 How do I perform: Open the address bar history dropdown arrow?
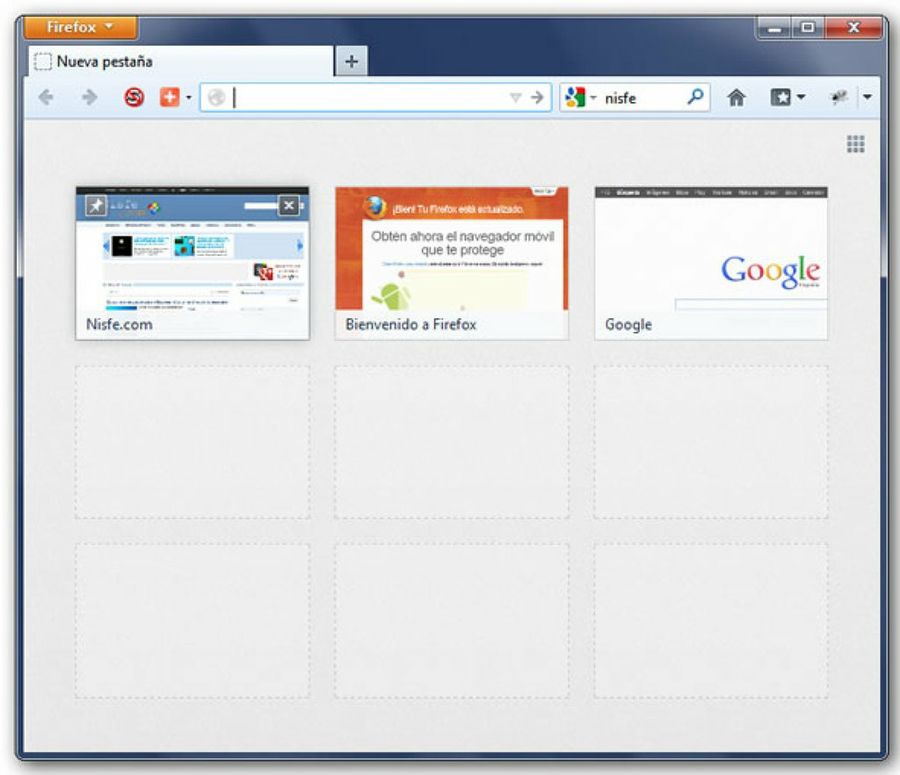pyautogui.click(x=516, y=98)
